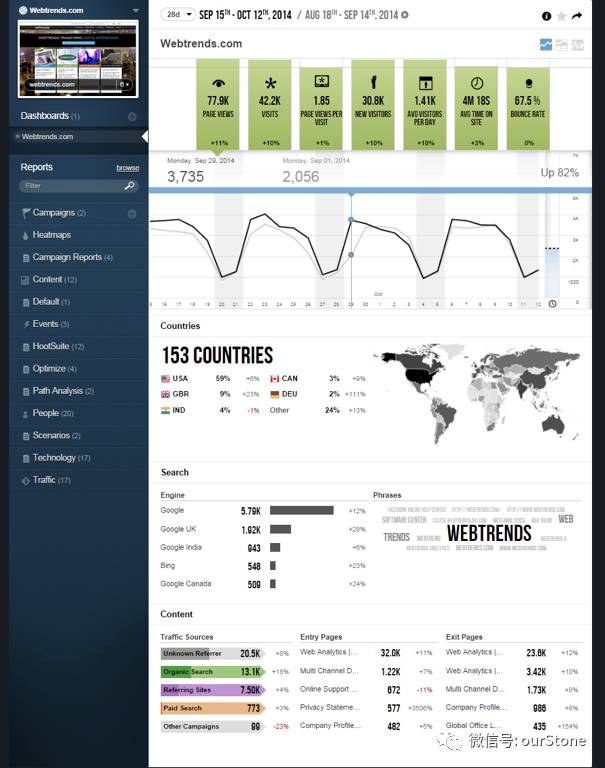Screen dimensions: 605x768
Task: Click the orange Paid Search bar
Action: [x=213, y=708]
